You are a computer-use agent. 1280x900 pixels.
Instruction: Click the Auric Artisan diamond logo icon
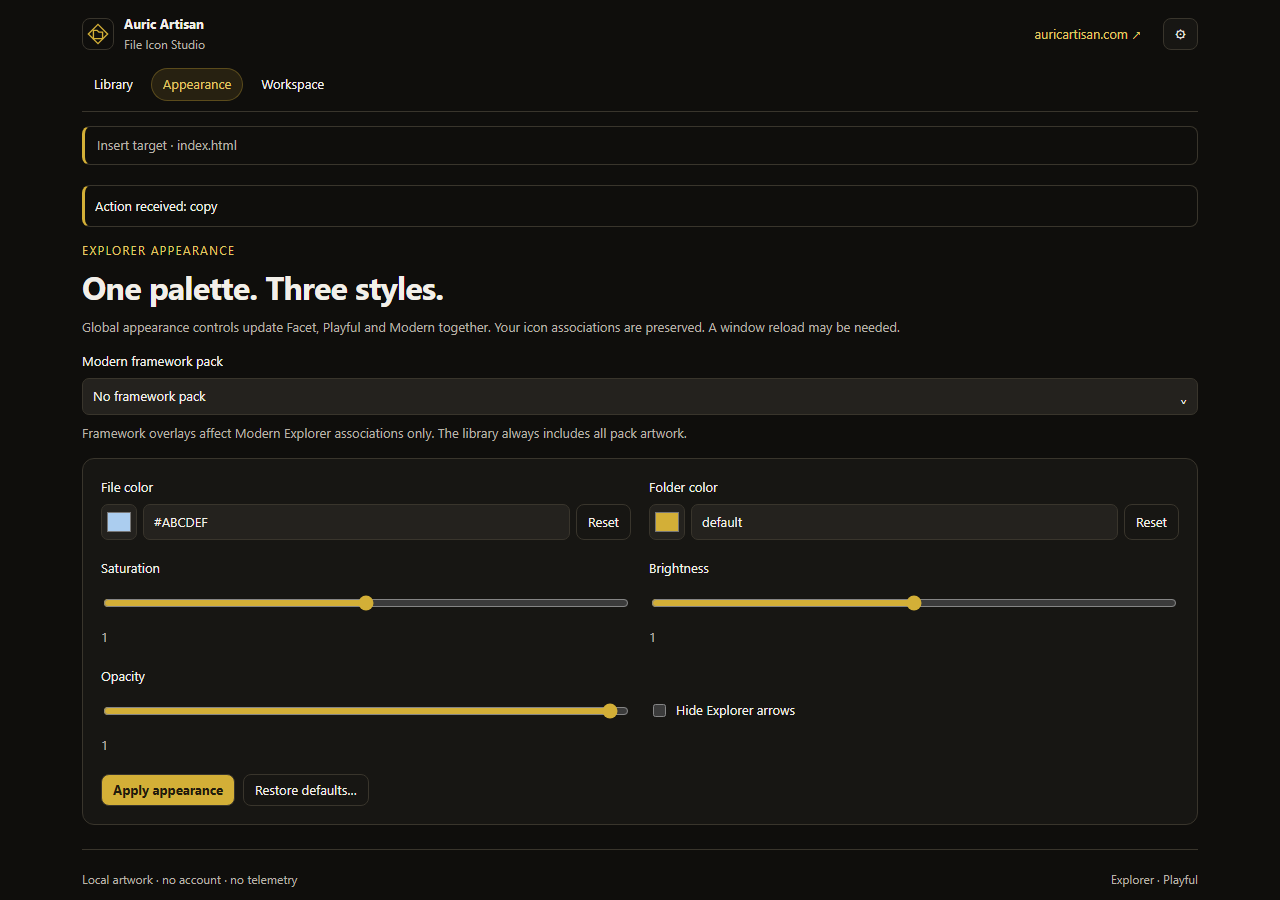coord(98,34)
